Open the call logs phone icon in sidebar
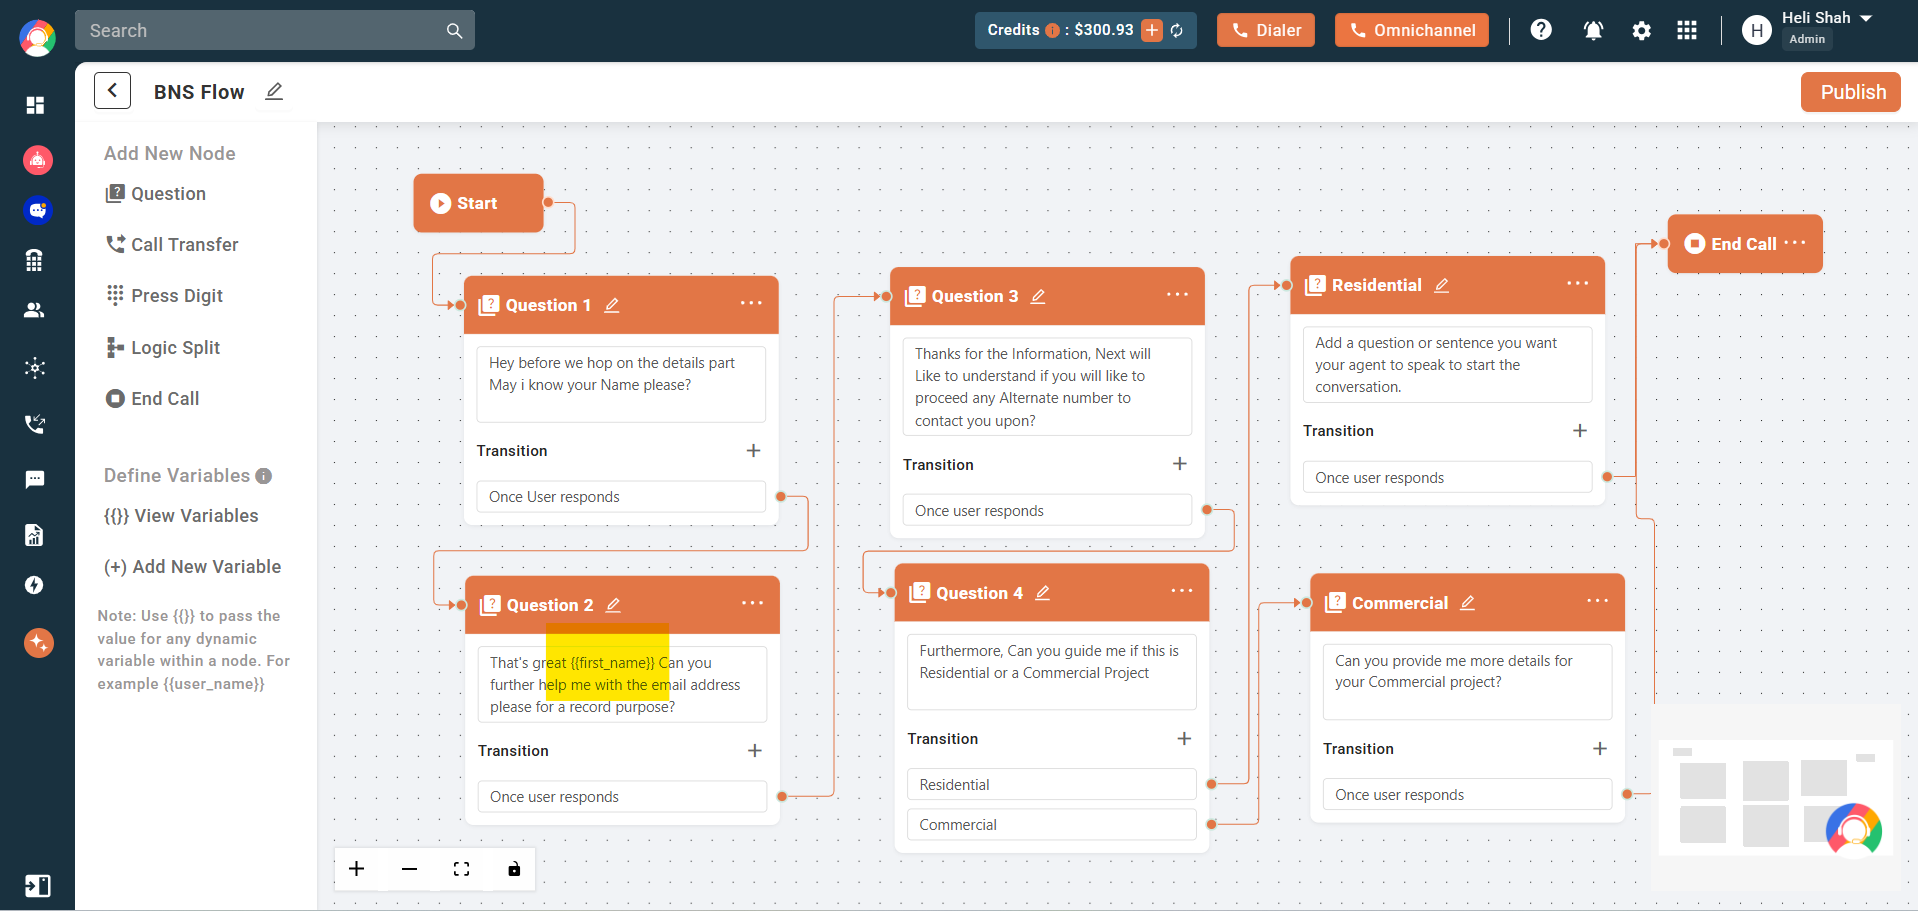 pos(35,424)
